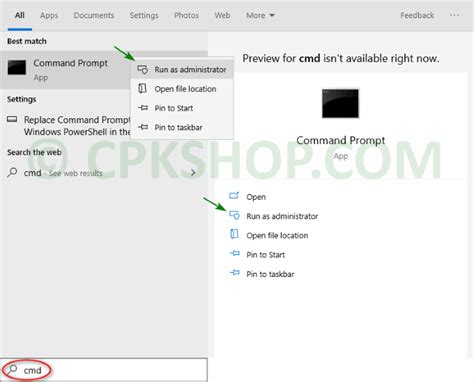Switch to the All search tab
474x382 pixels.
pyautogui.click(x=20, y=15)
